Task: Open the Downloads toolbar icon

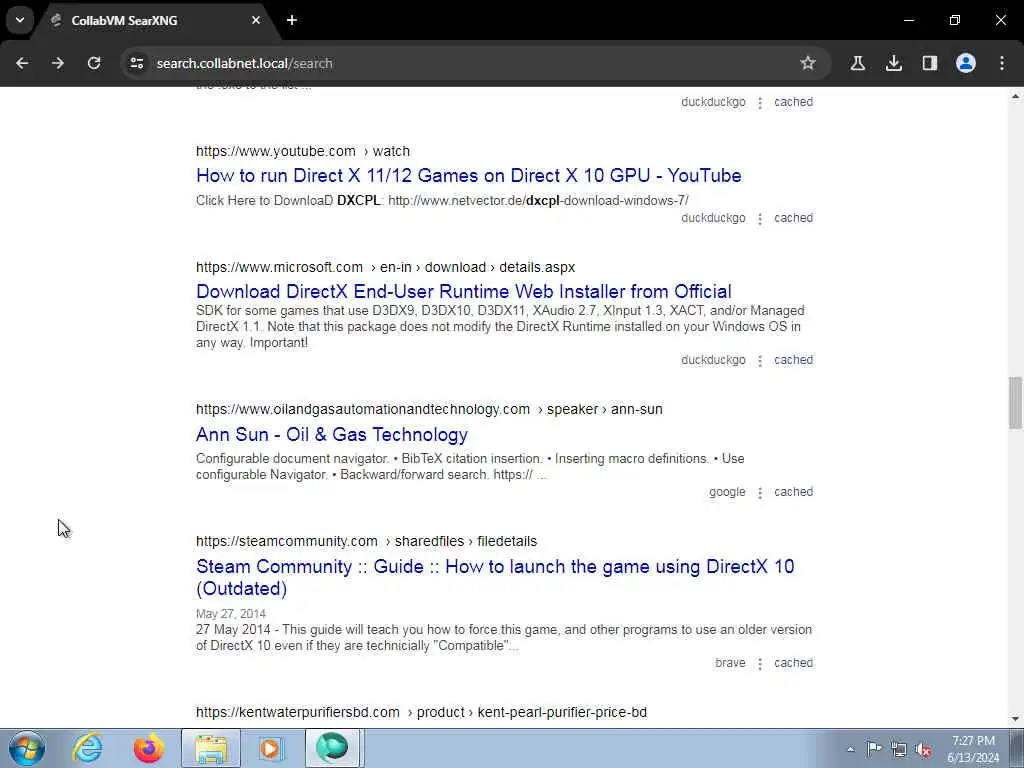Action: point(893,63)
